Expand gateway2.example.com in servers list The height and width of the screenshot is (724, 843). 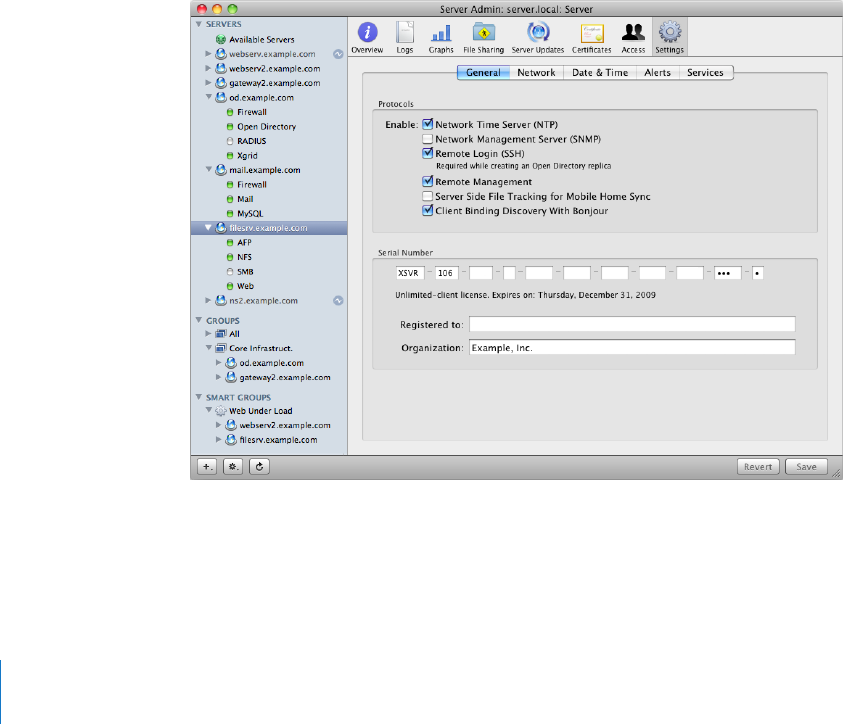tap(208, 83)
